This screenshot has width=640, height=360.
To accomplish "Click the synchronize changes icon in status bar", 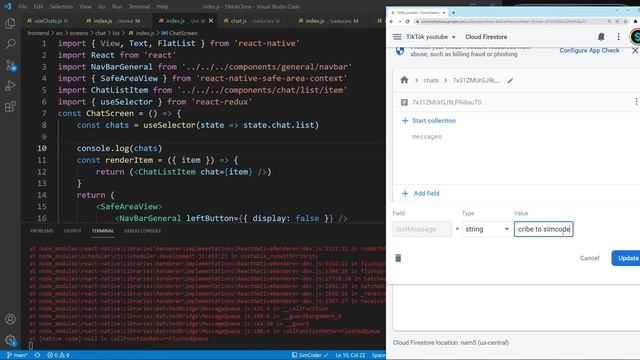I will (x=37, y=355).
